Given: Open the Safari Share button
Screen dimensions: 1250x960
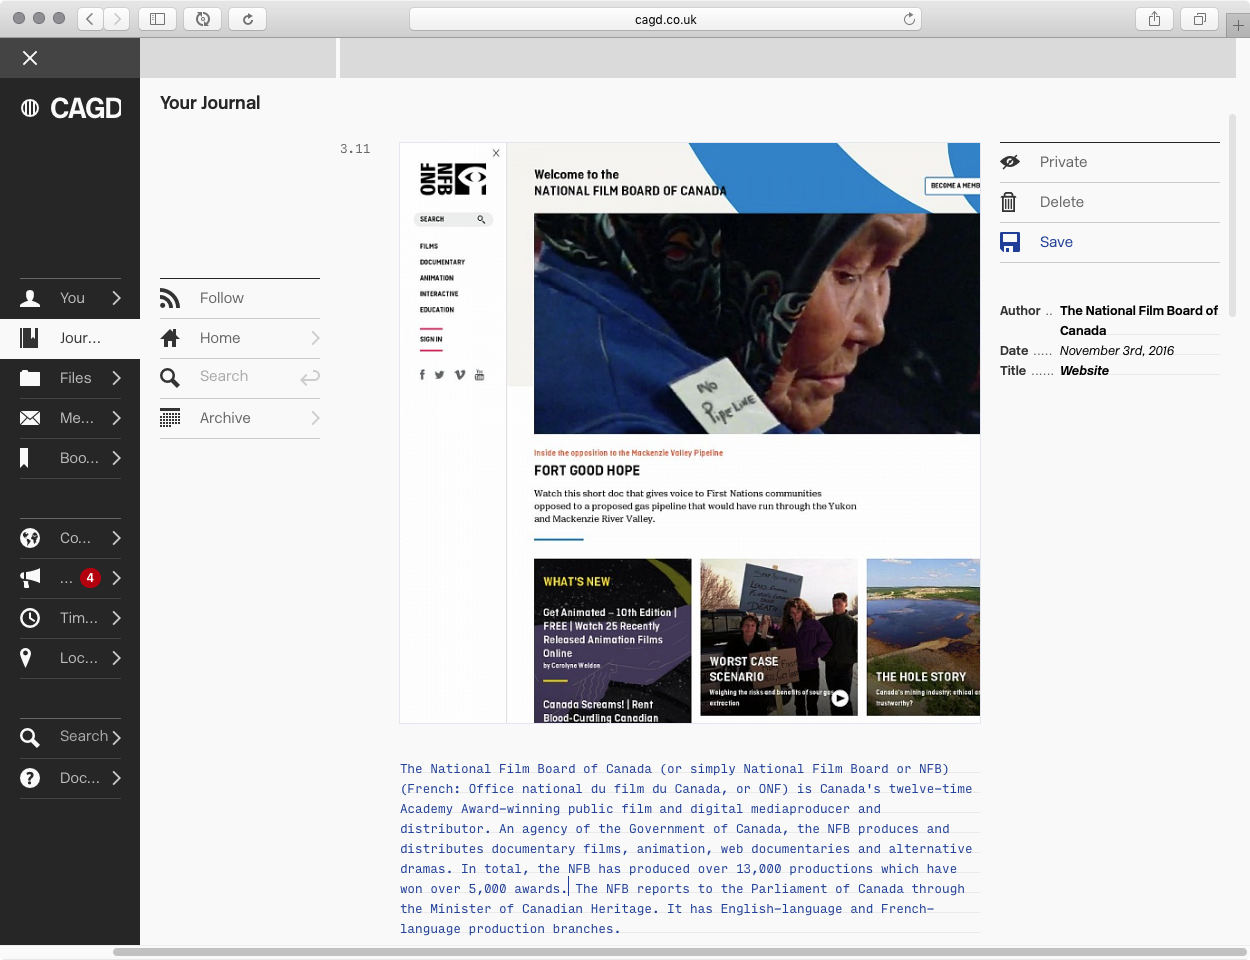Looking at the screenshot, I should coord(1154,19).
